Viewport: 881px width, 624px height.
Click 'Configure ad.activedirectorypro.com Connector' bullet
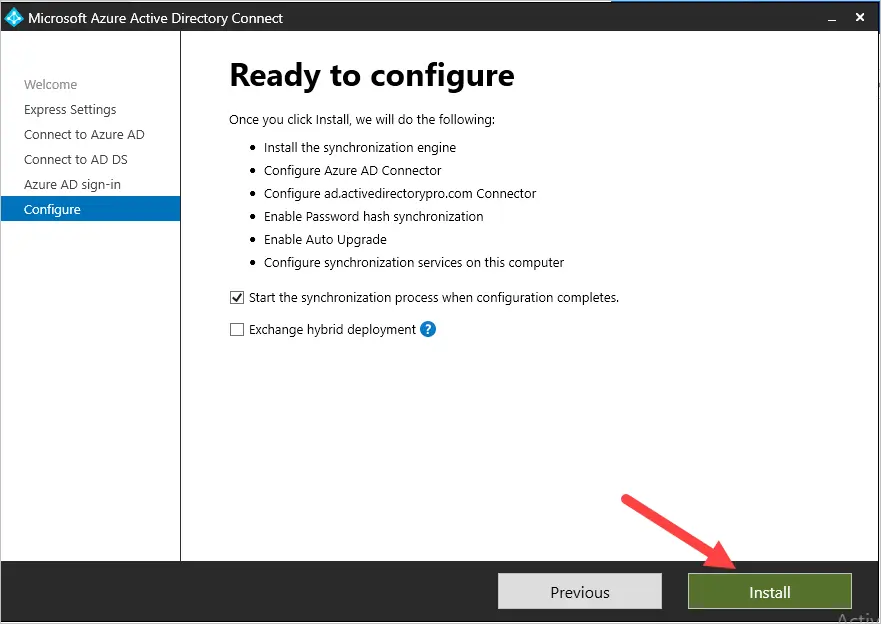click(x=400, y=194)
